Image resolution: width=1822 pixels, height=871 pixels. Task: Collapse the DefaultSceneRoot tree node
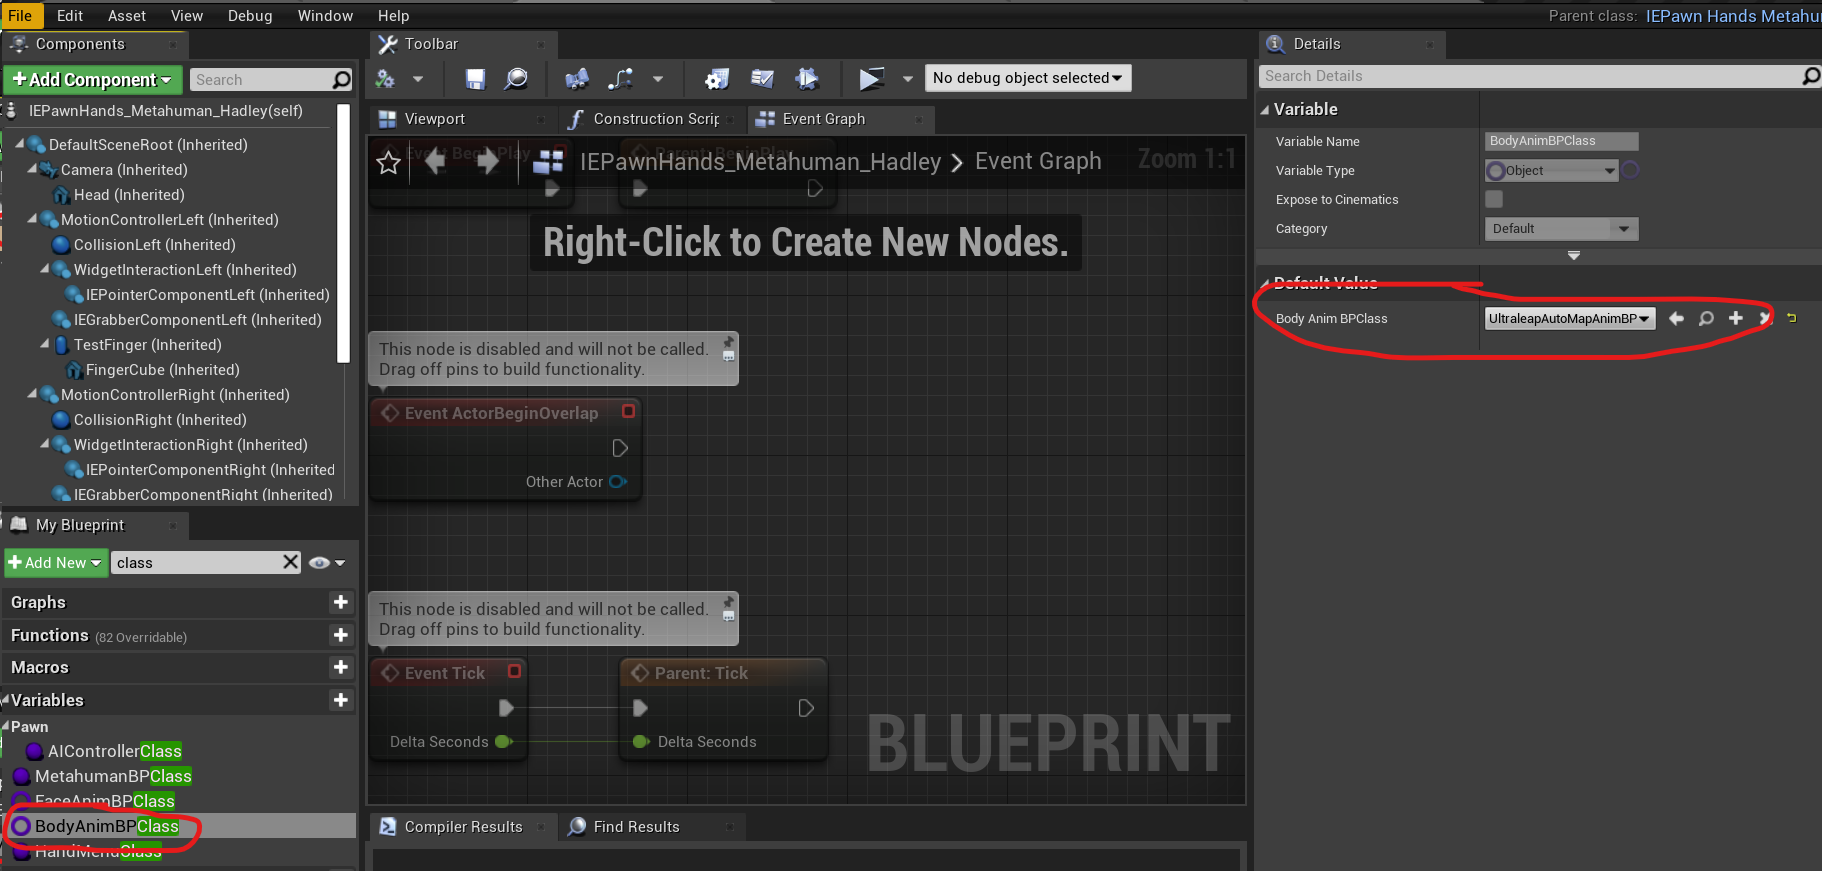pos(20,144)
